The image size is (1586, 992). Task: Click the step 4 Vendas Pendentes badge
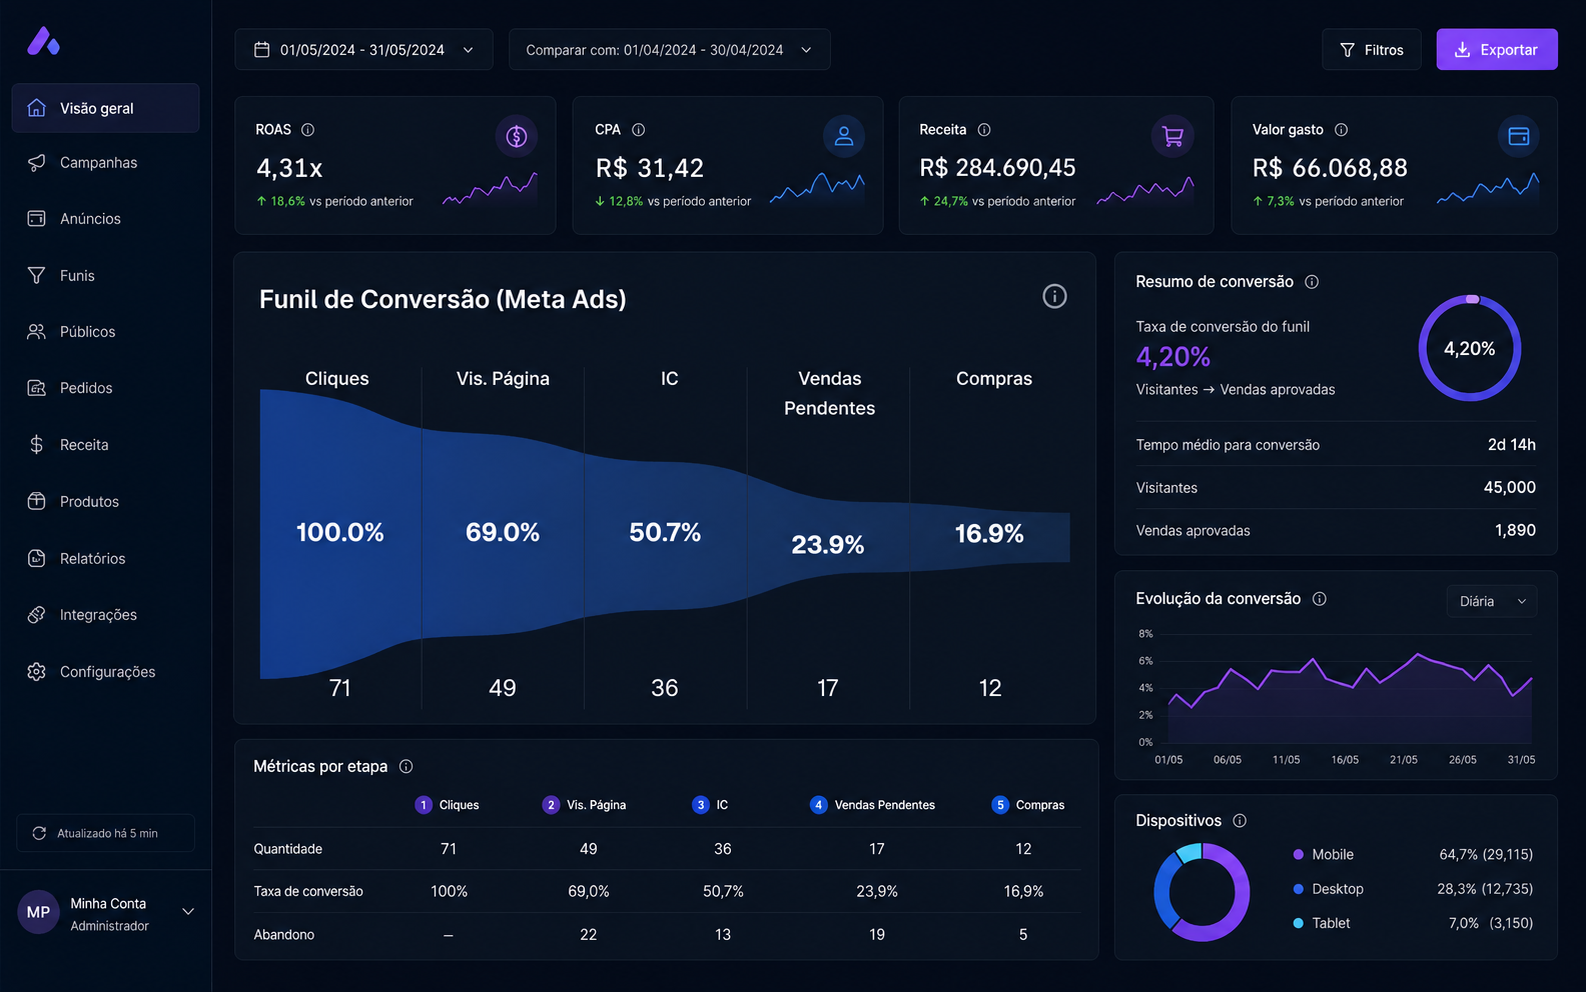pos(819,805)
